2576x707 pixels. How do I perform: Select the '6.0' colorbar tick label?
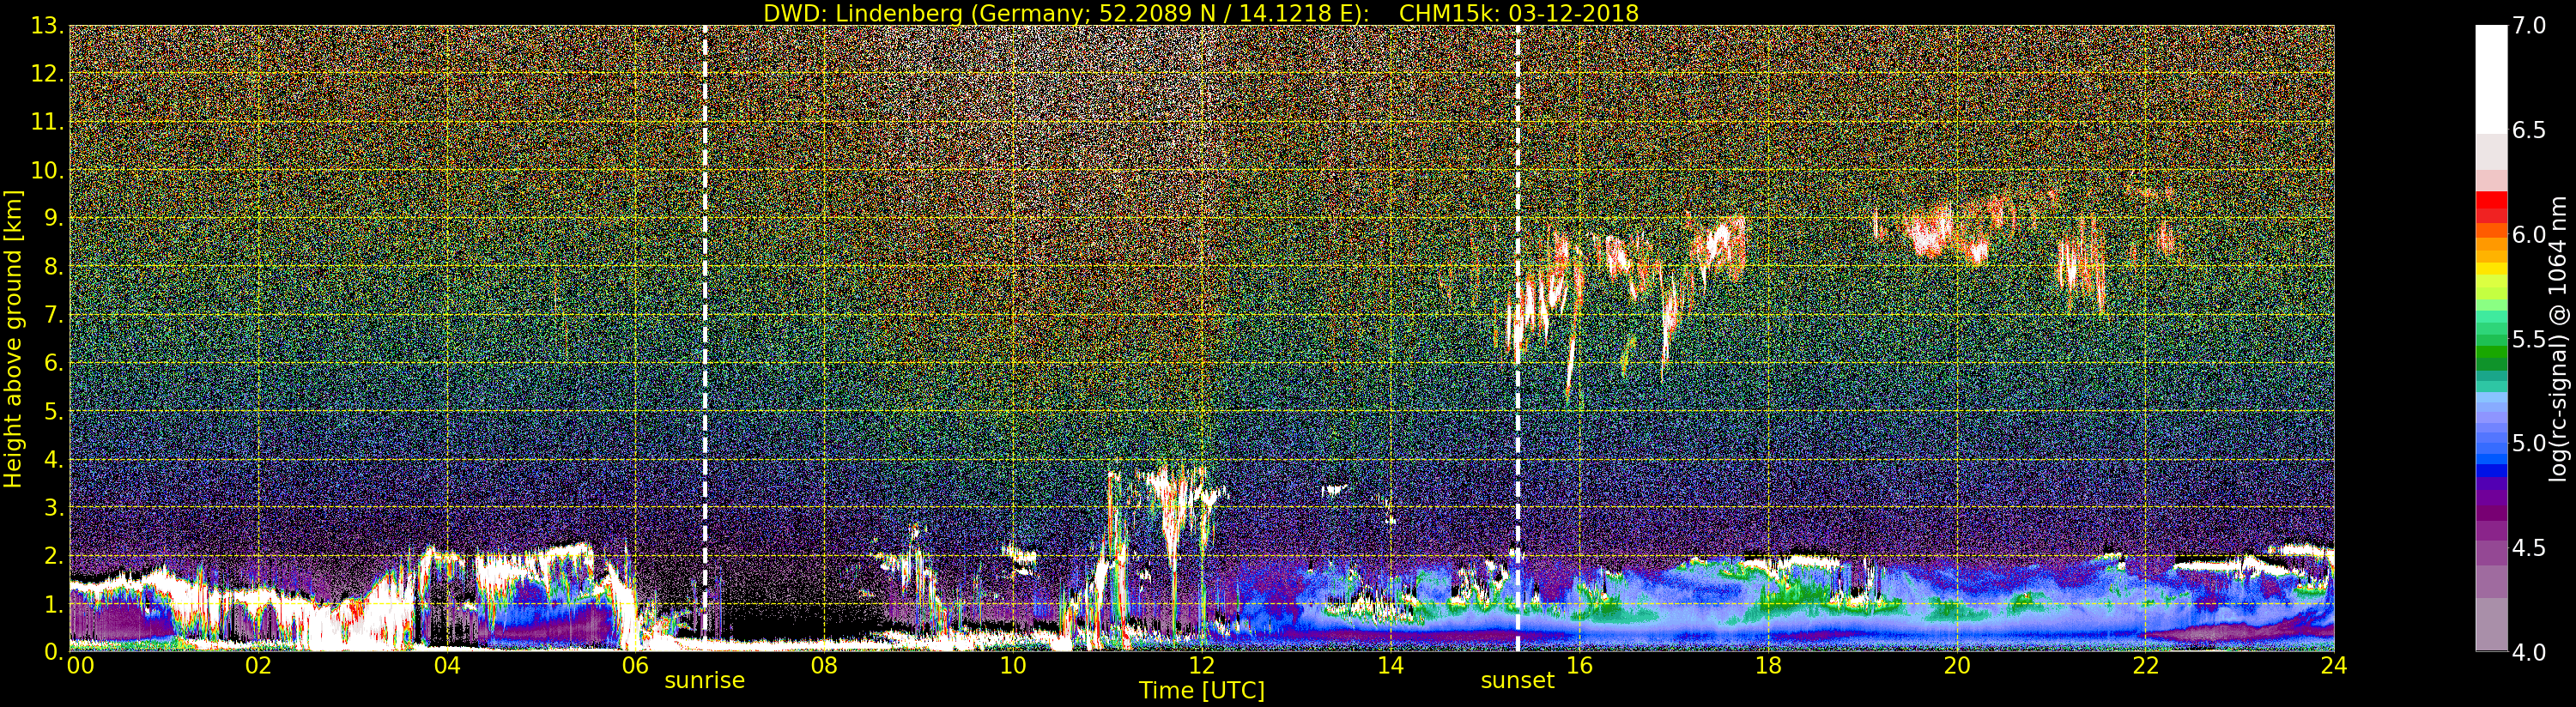(x=2529, y=234)
